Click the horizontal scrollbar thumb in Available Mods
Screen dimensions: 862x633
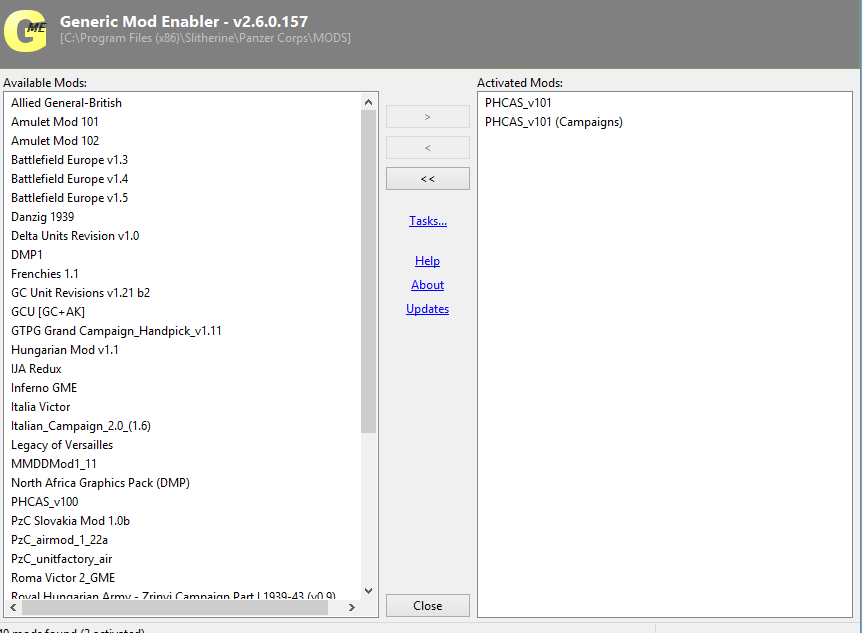(x=175, y=607)
